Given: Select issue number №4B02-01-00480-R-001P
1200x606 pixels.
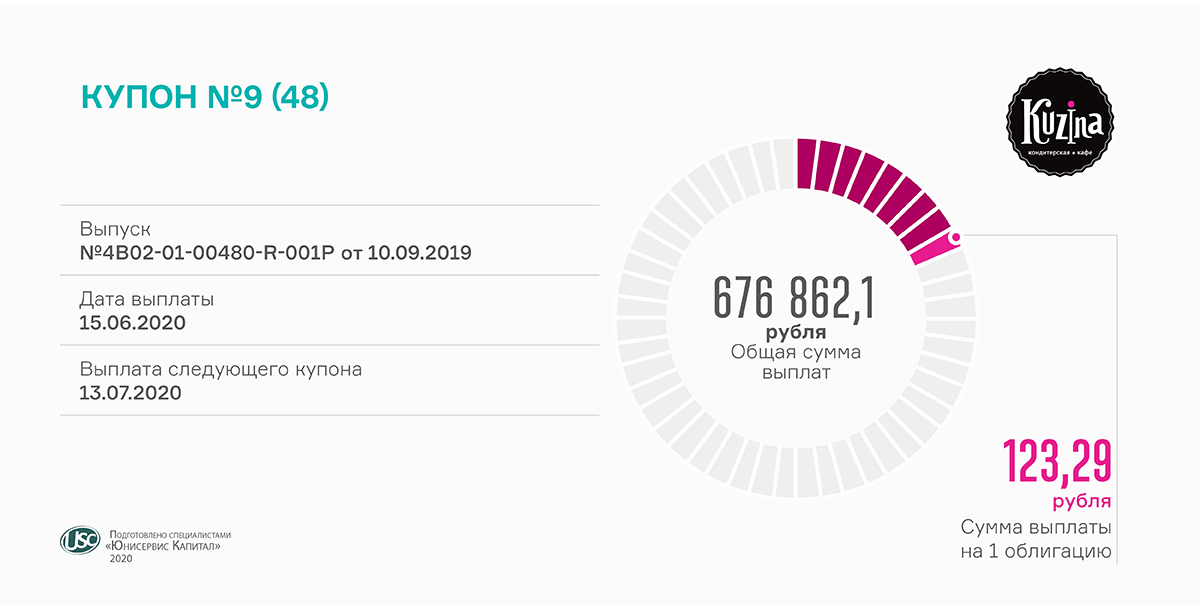Looking at the screenshot, I should pos(207,252).
